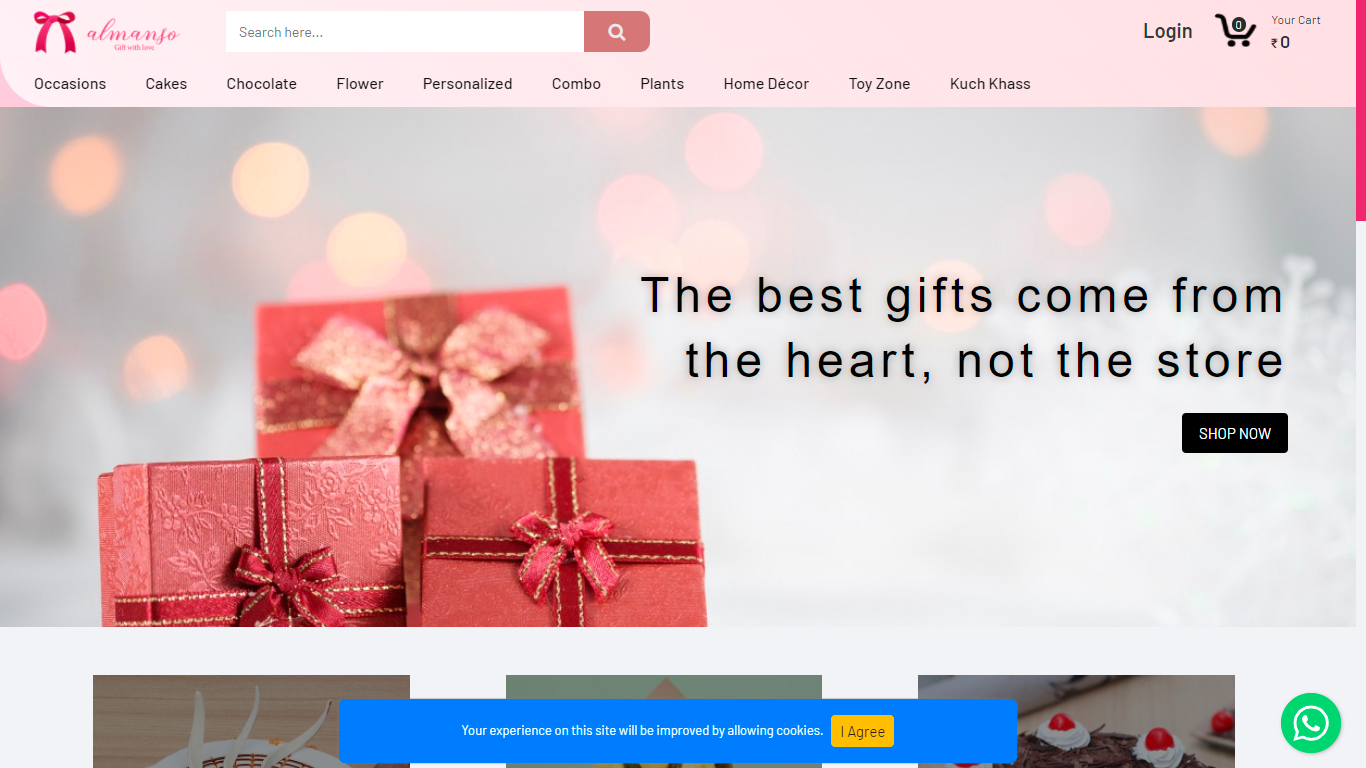Open the shopping cart icon

pyautogui.click(x=1235, y=30)
